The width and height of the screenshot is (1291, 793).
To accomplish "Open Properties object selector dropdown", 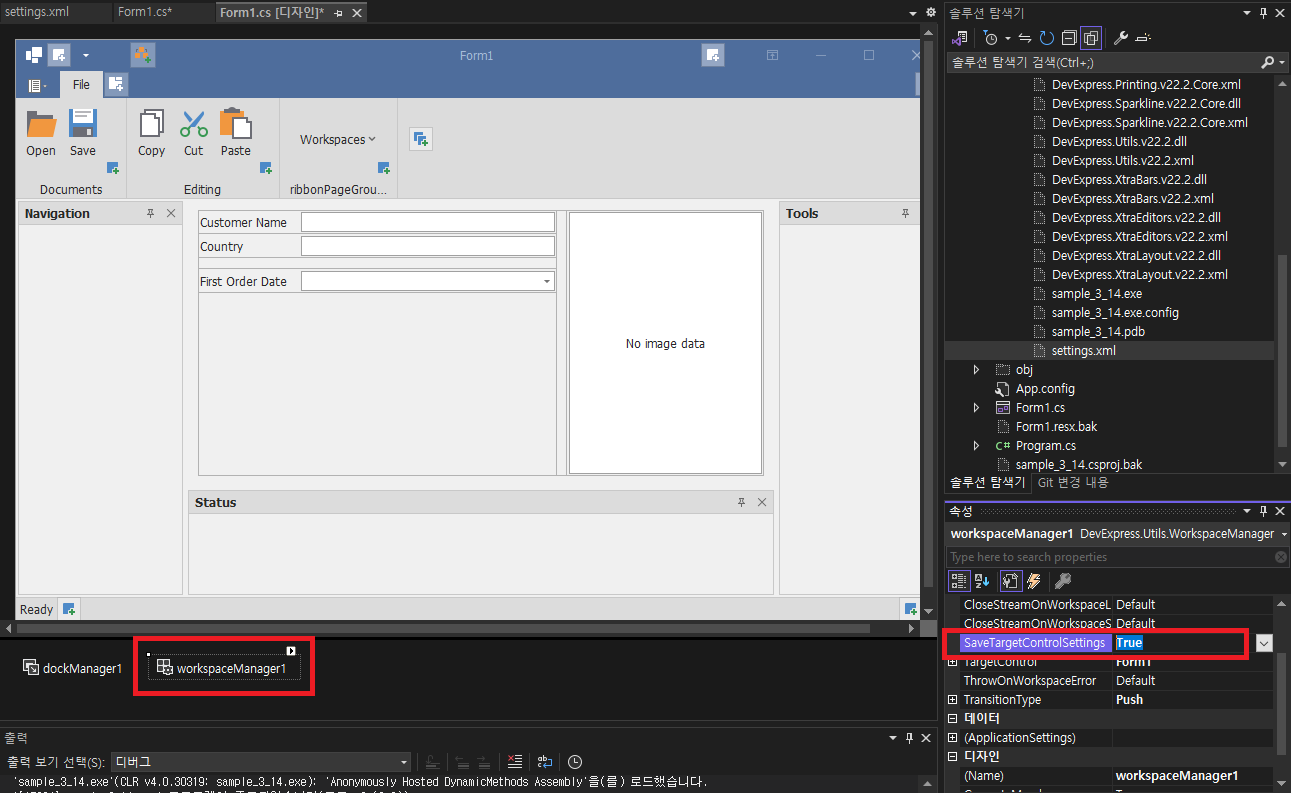I will click(x=1283, y=534).
